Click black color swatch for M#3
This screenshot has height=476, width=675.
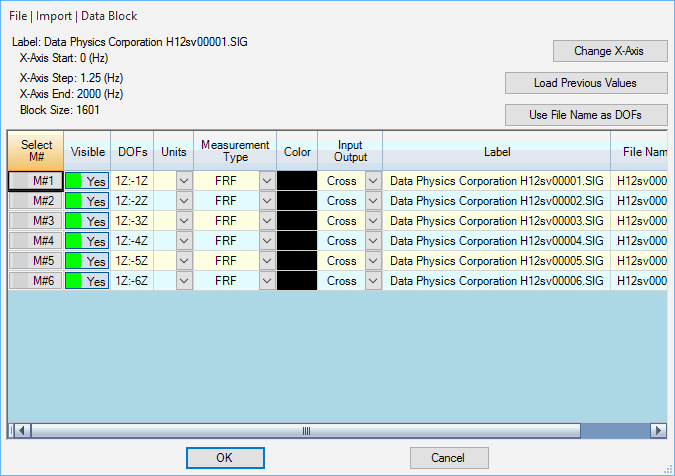pos(297,221)
